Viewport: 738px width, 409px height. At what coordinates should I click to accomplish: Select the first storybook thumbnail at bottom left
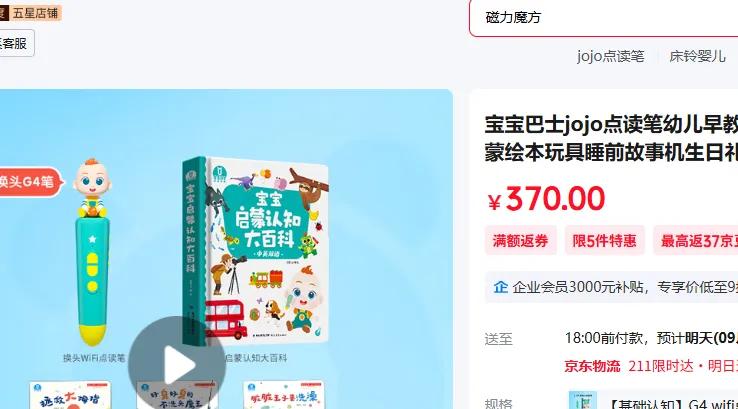[70, 395]
